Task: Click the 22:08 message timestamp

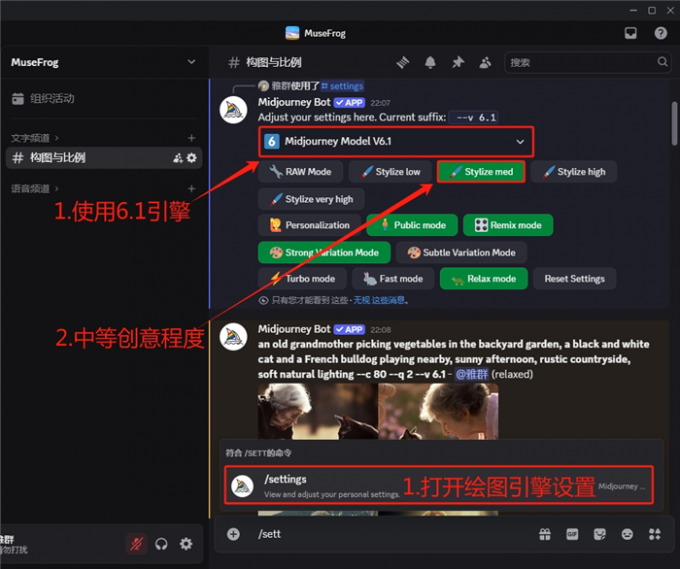Action: [x=380, y=330]
